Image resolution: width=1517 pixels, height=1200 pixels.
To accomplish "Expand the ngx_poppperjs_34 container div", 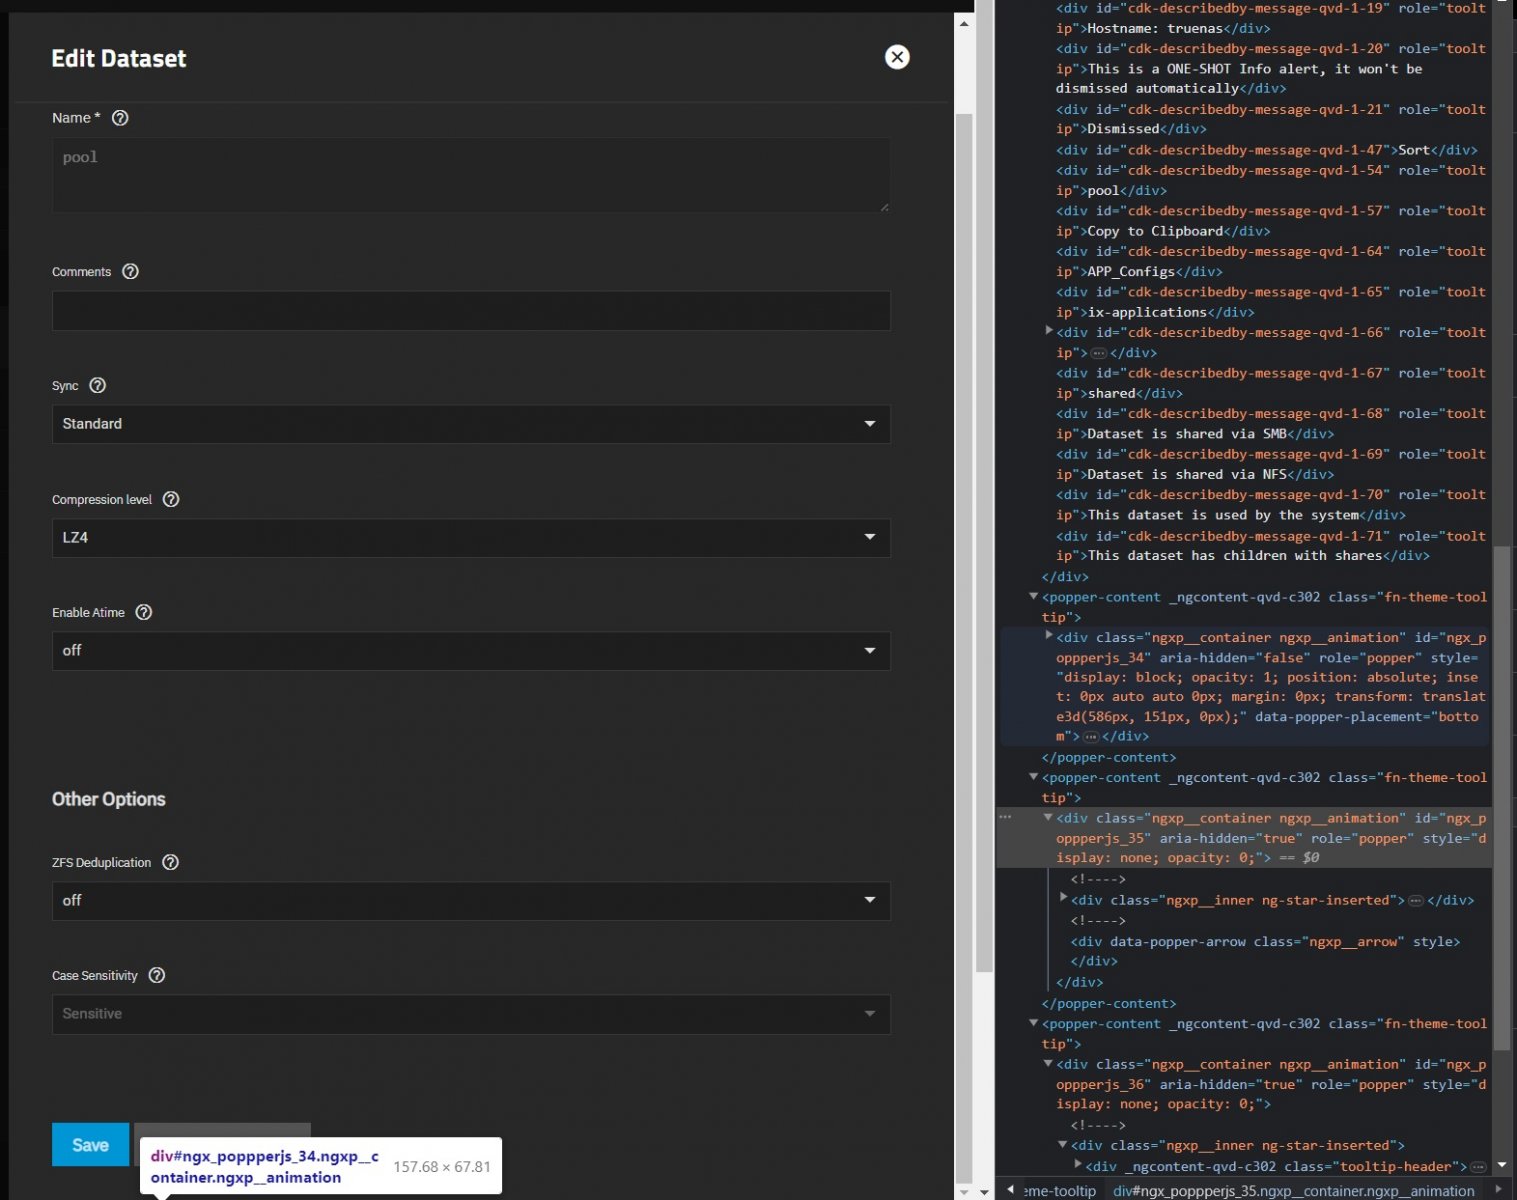I will [x=1049, y=635].
